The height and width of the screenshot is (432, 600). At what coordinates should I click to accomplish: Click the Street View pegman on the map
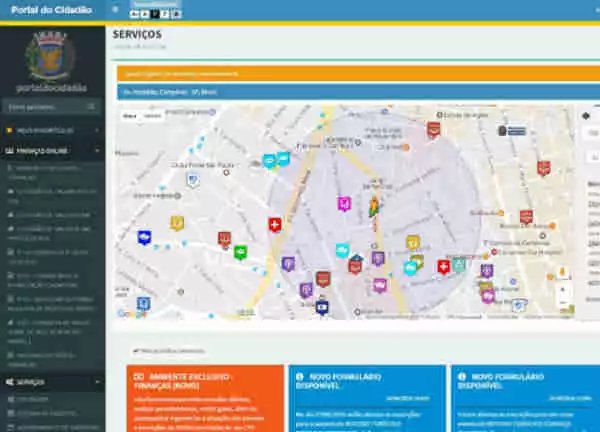click(x=562, y=272)
